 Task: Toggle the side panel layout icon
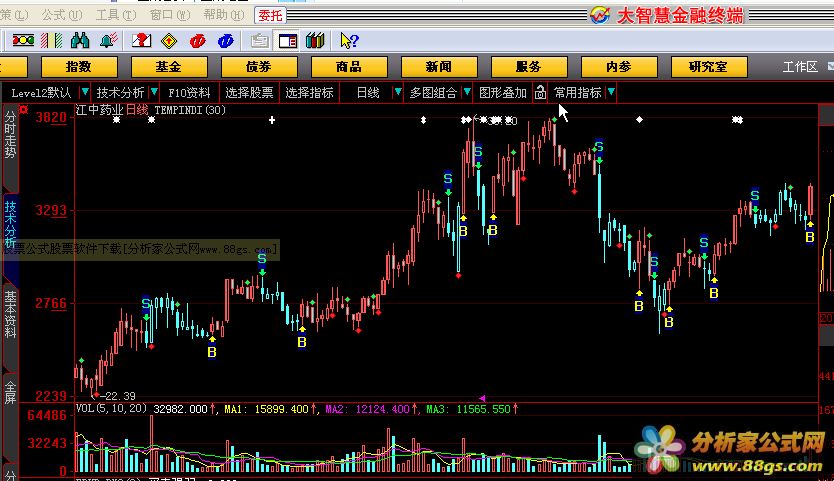[x=288, y=40]
